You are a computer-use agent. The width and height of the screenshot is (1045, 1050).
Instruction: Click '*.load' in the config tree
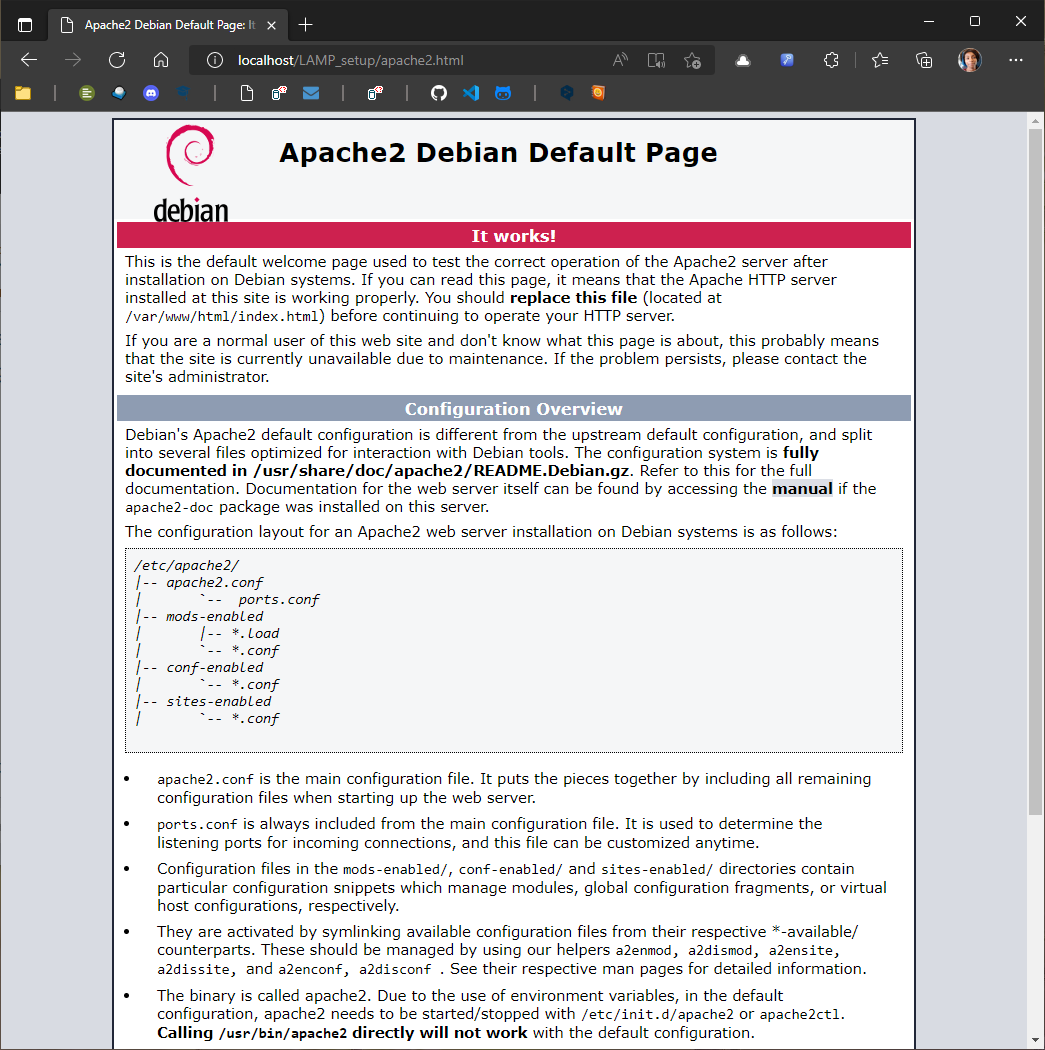pos(255,633)
